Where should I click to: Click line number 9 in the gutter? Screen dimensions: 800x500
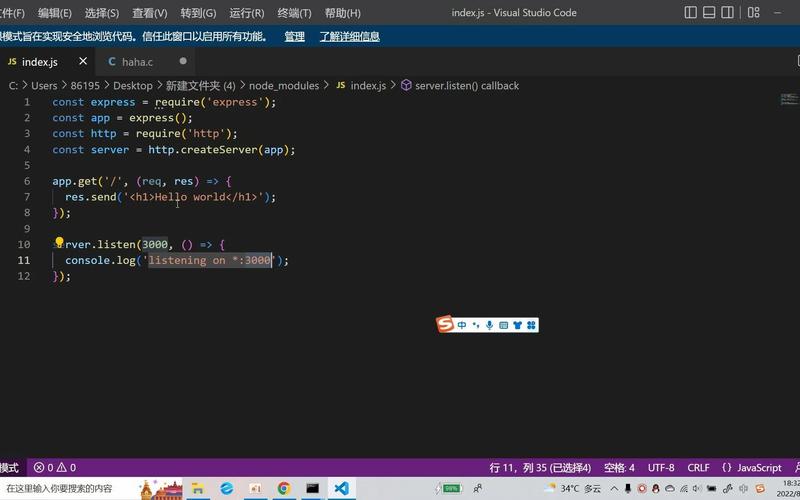tap(27, 229)
